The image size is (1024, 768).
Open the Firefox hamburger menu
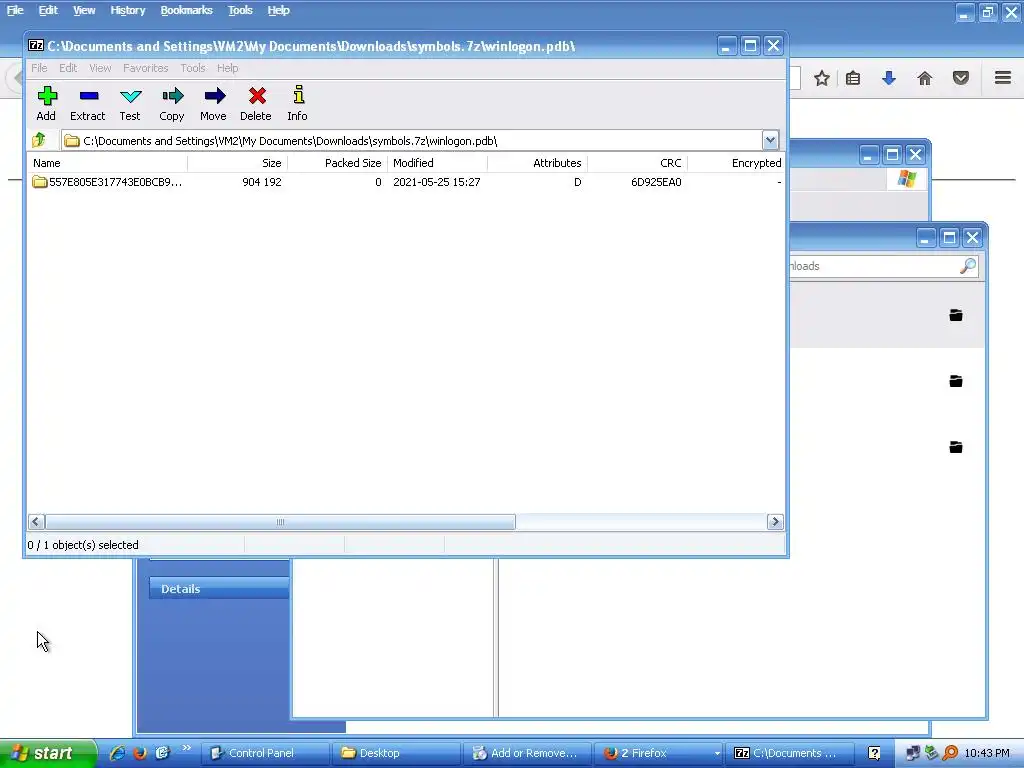[1003, 78]
